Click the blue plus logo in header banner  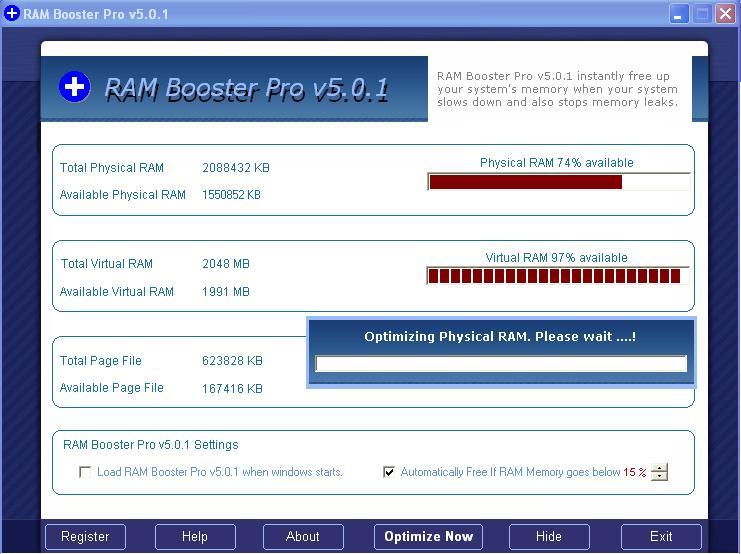(75, 87)
